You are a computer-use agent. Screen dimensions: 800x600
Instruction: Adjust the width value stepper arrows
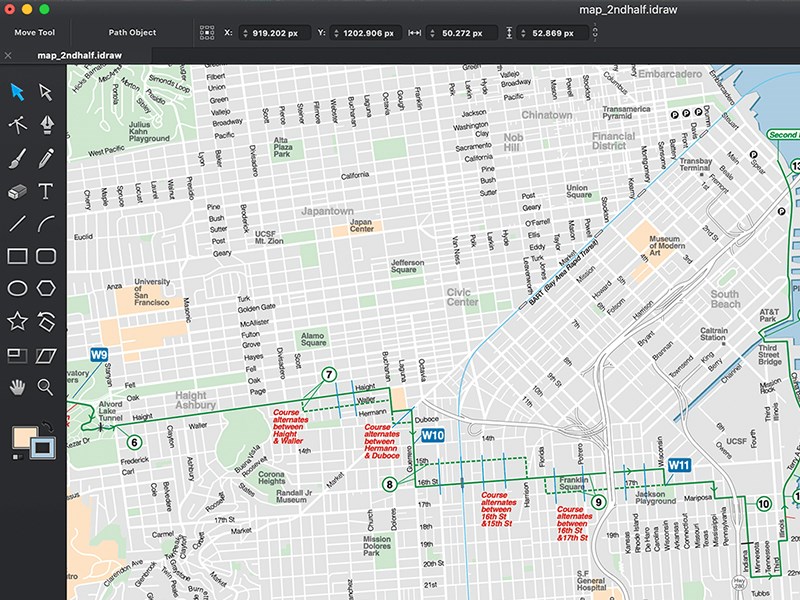click(433, 33)
